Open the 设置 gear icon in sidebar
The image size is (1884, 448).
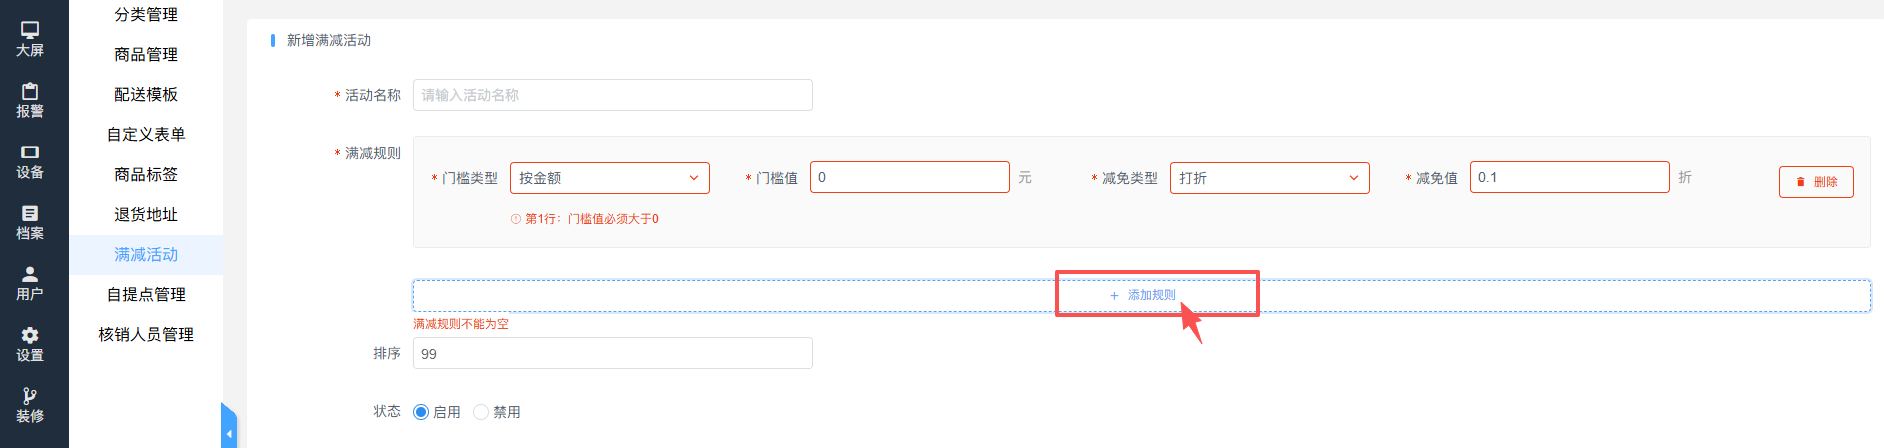point(30,335)
